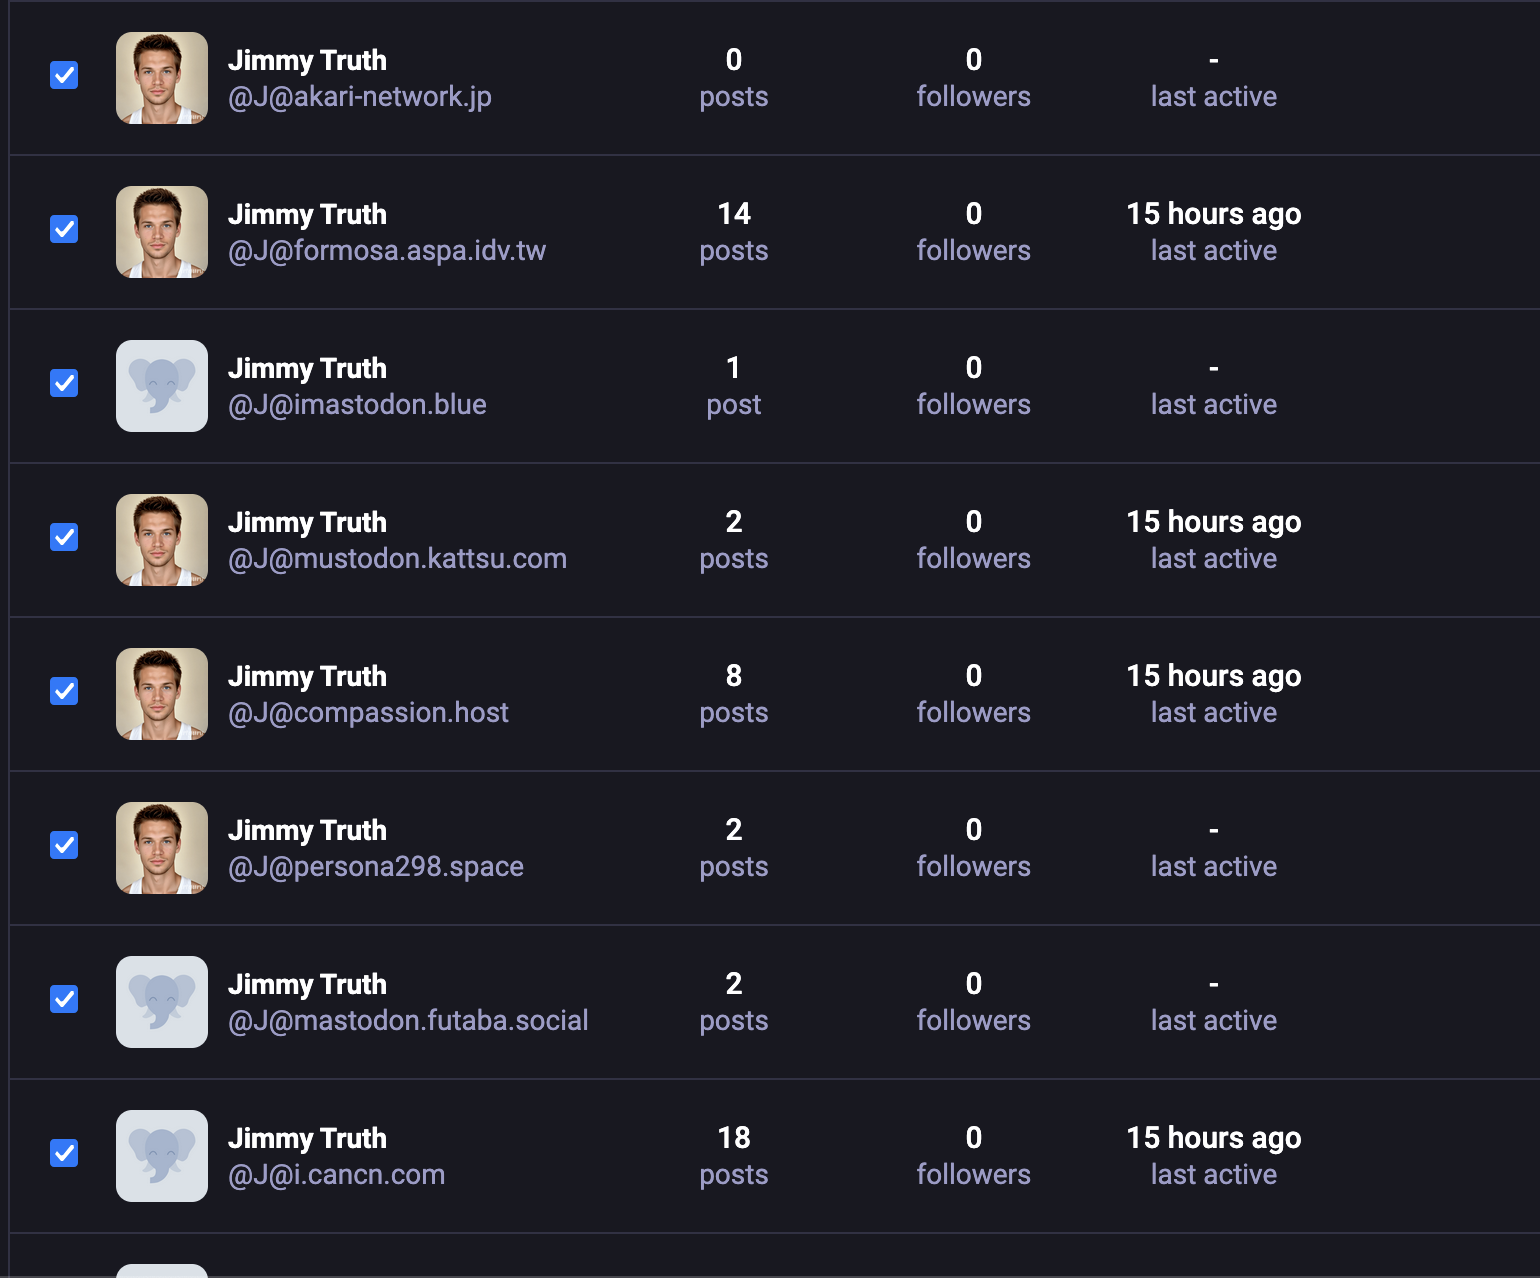The image size is (1540, 1278).
Task: Click avatar of @J@akari-network.jp account
Action: click(162, 78)
